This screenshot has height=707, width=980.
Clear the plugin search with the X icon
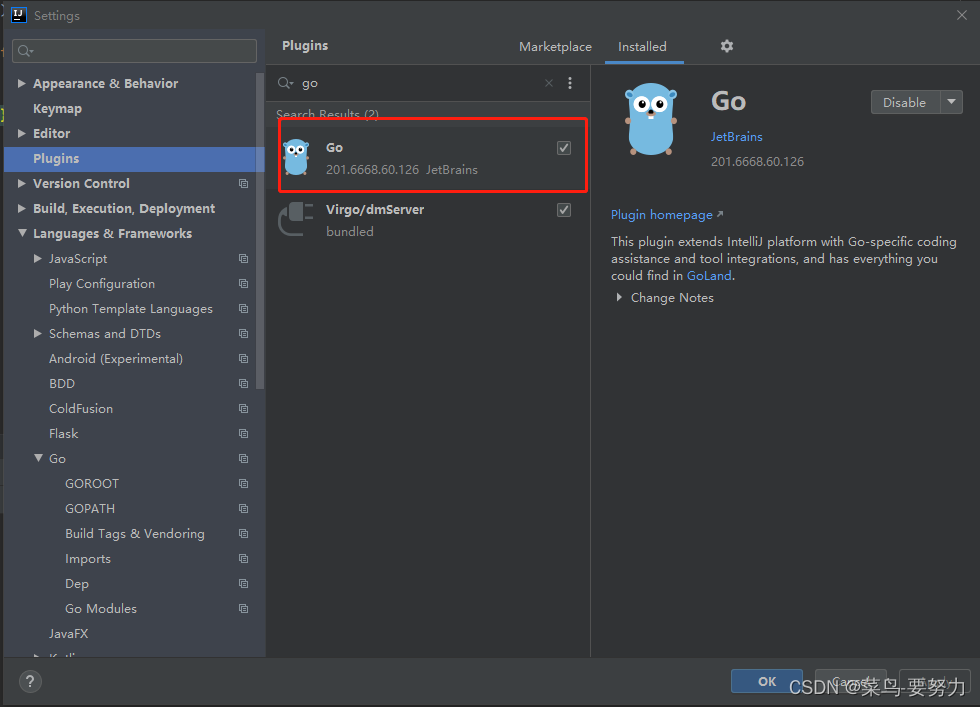point(549,83)
